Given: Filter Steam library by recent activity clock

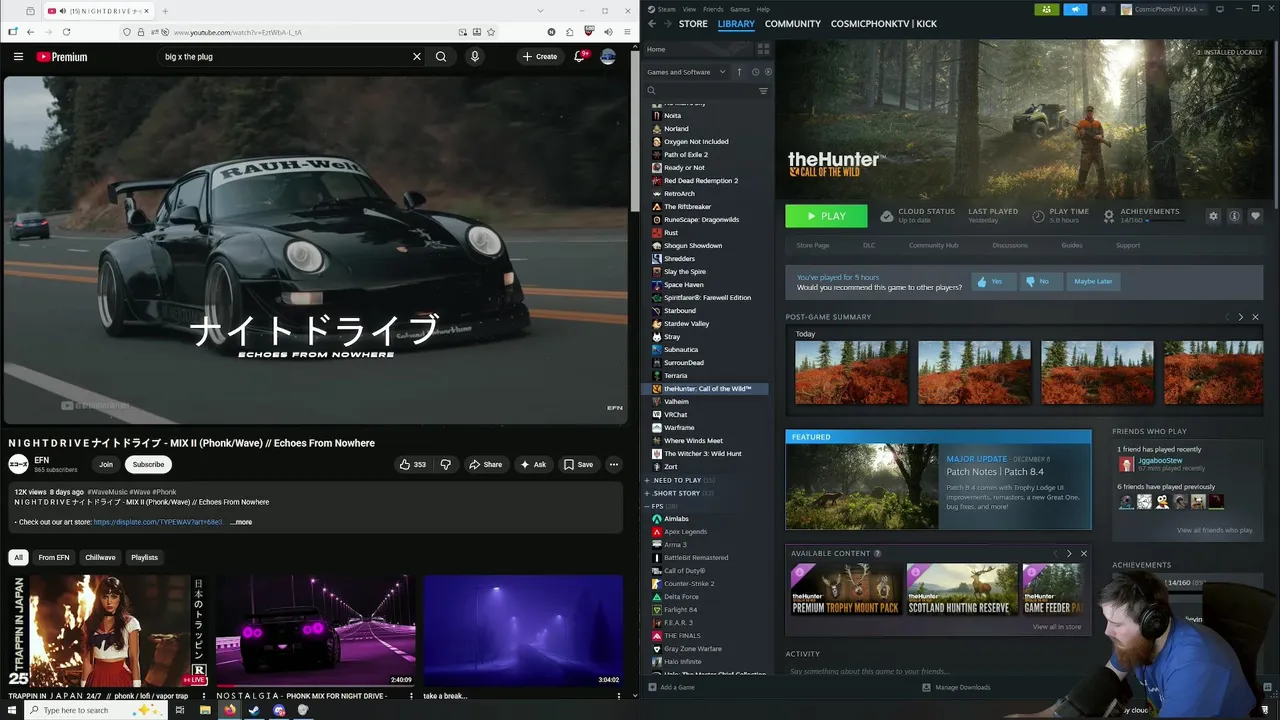Looking at the screenshot, I should (x=755, y=72).
